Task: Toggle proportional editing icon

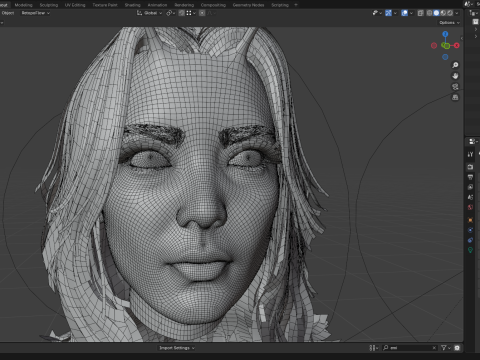Action: click(202, 13)
